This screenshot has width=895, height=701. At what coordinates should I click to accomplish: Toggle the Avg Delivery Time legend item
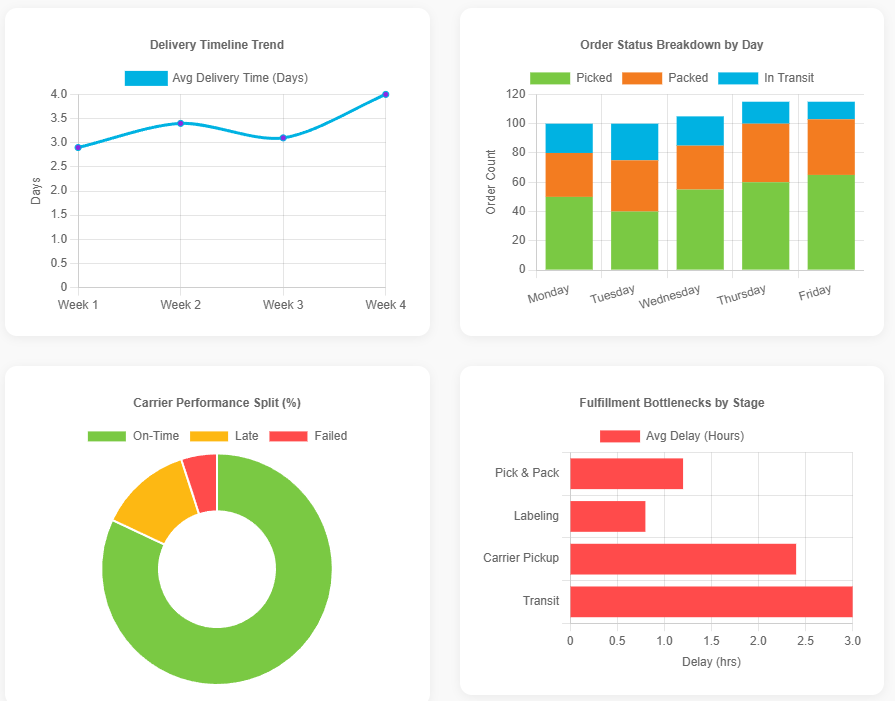click(x=216, y=78)
